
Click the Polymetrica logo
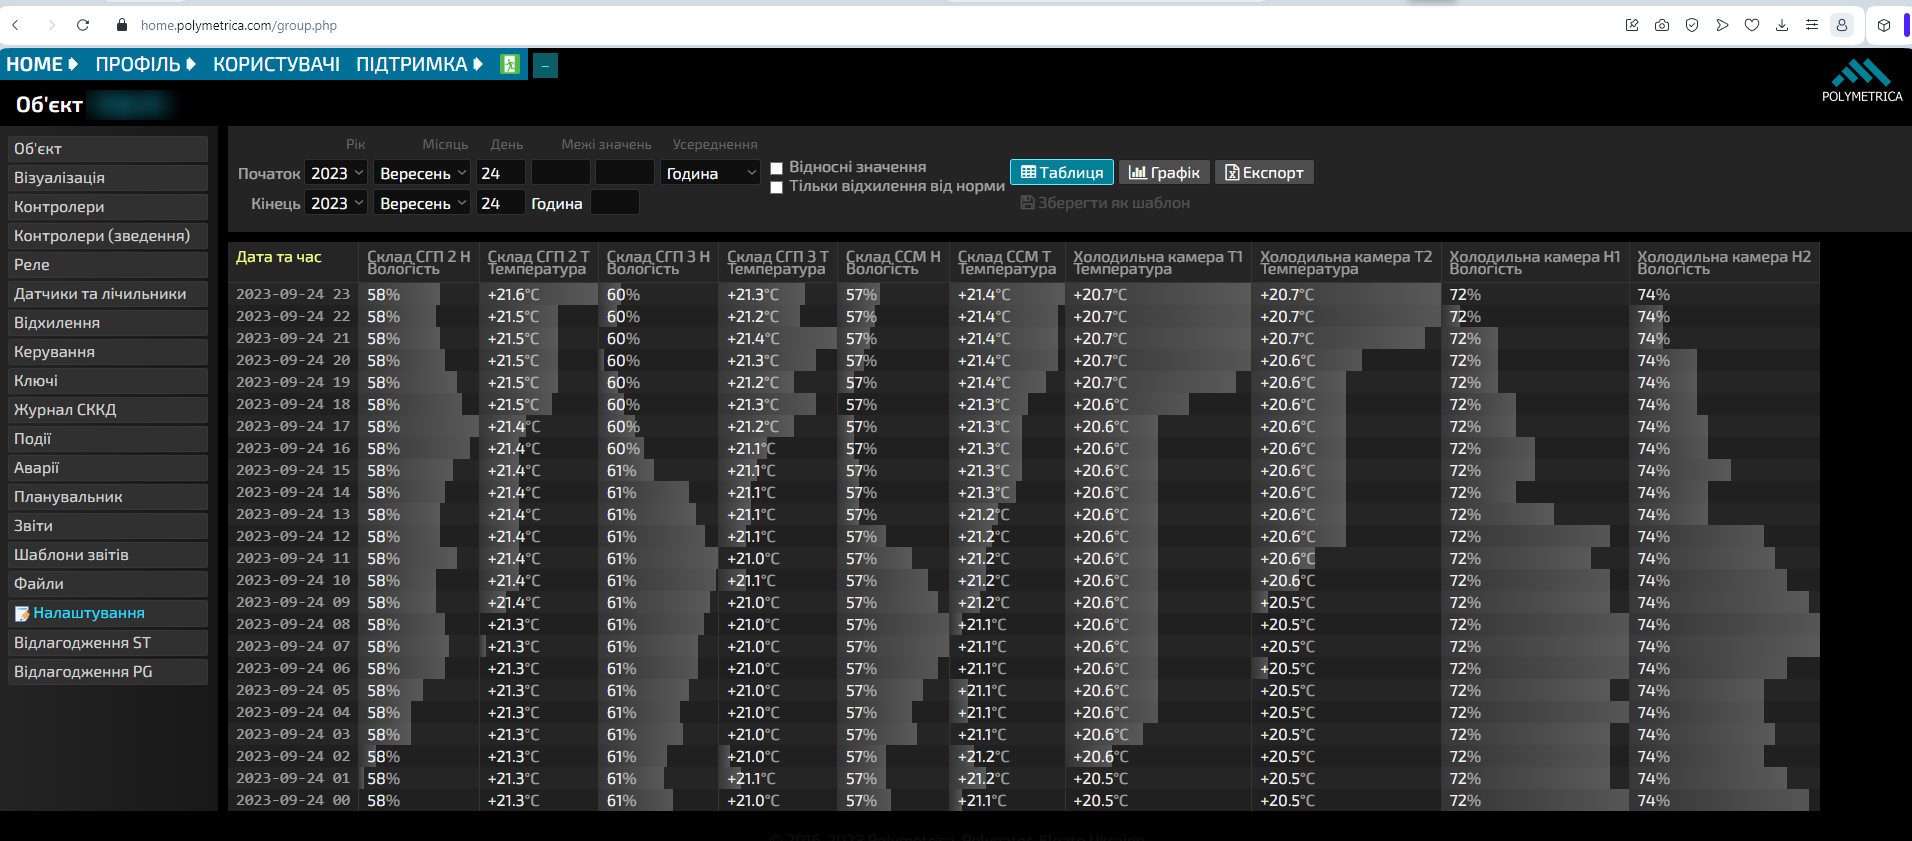point(1862,80)
